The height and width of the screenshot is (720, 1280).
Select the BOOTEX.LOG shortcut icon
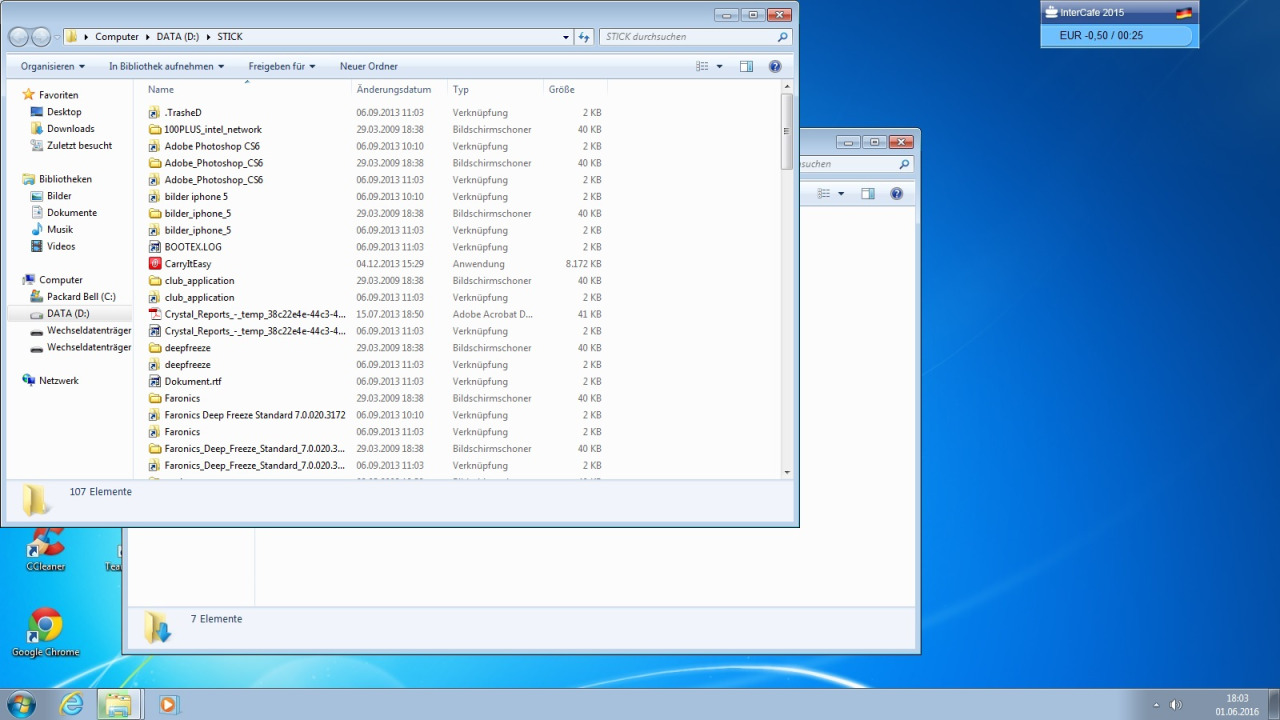155,247
